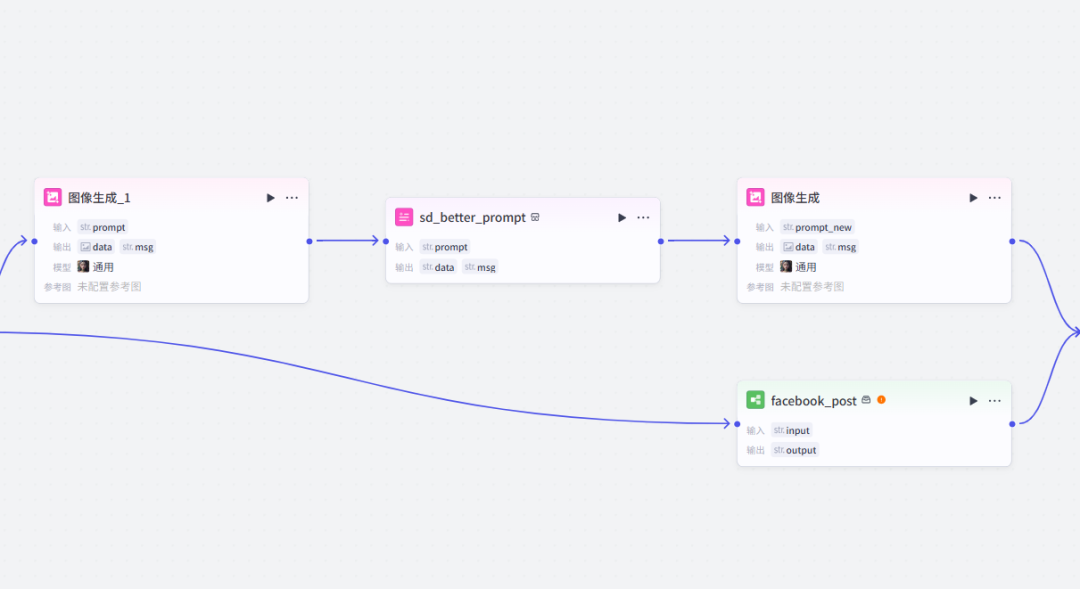Image resolution: width=1080 pixels, height=589 pixels.
Task: Run the 图像生成_1 node
Action: click(x=270, y=198)
